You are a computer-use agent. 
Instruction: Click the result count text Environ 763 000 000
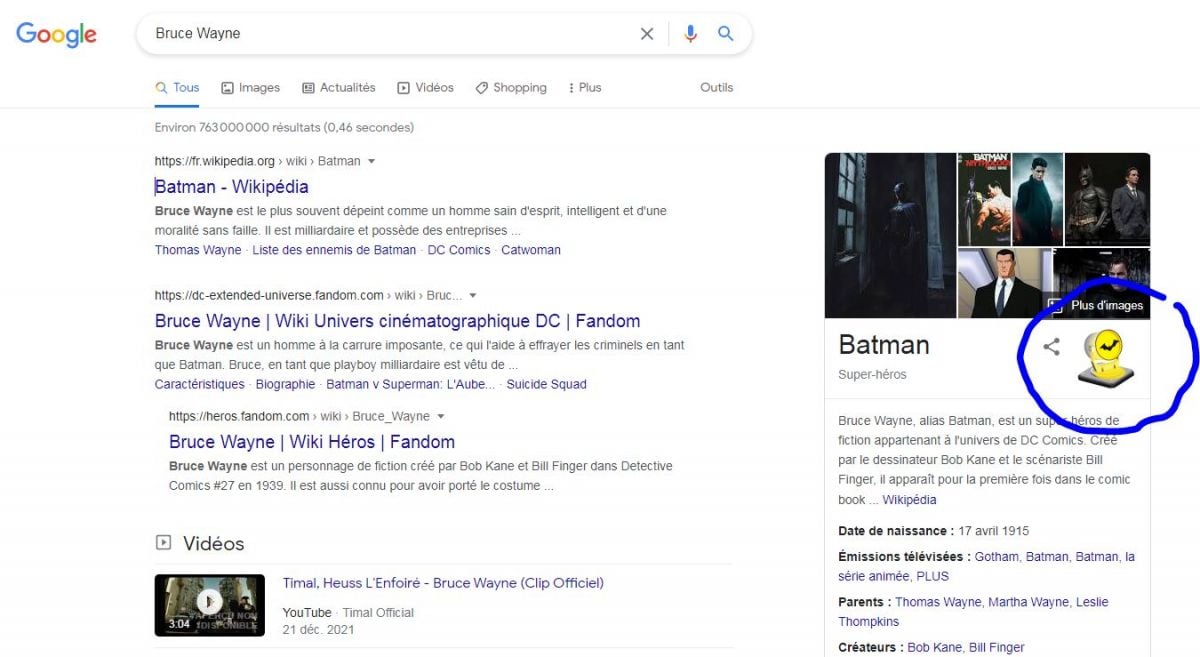284,128
